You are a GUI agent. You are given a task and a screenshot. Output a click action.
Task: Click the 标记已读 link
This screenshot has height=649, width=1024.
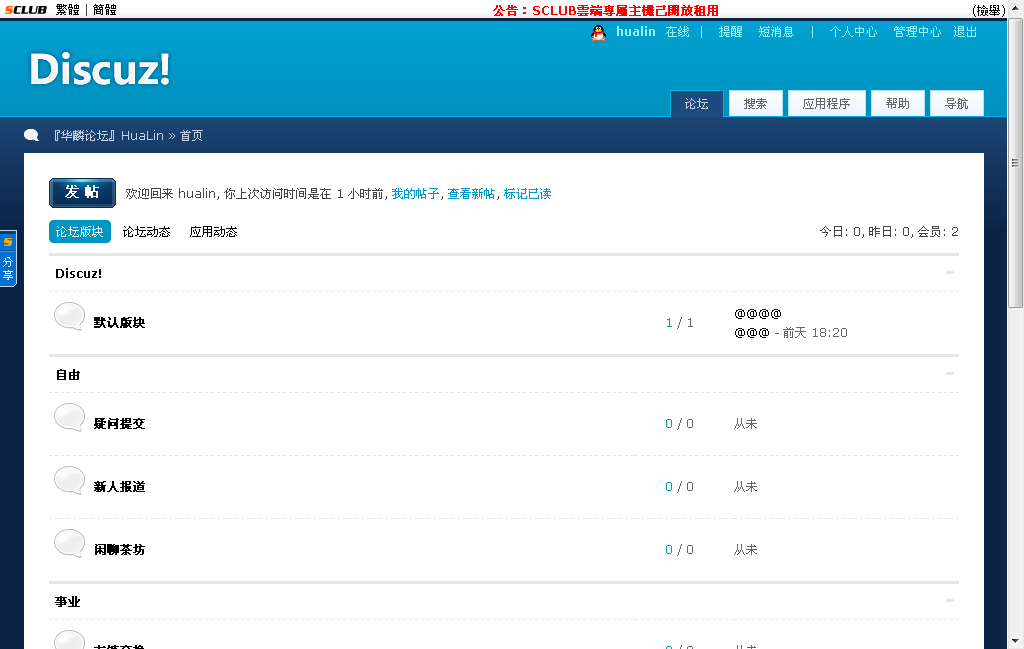(x=527, y=194)
